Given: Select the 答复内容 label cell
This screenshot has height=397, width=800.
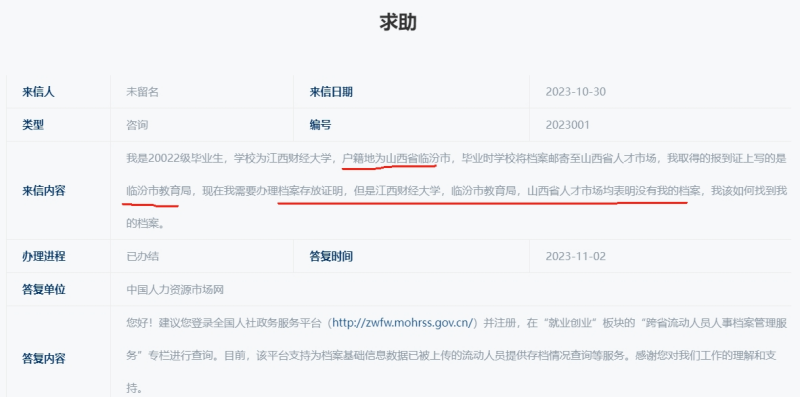Looking at the screenshot, I should click(x=44, y=358).
